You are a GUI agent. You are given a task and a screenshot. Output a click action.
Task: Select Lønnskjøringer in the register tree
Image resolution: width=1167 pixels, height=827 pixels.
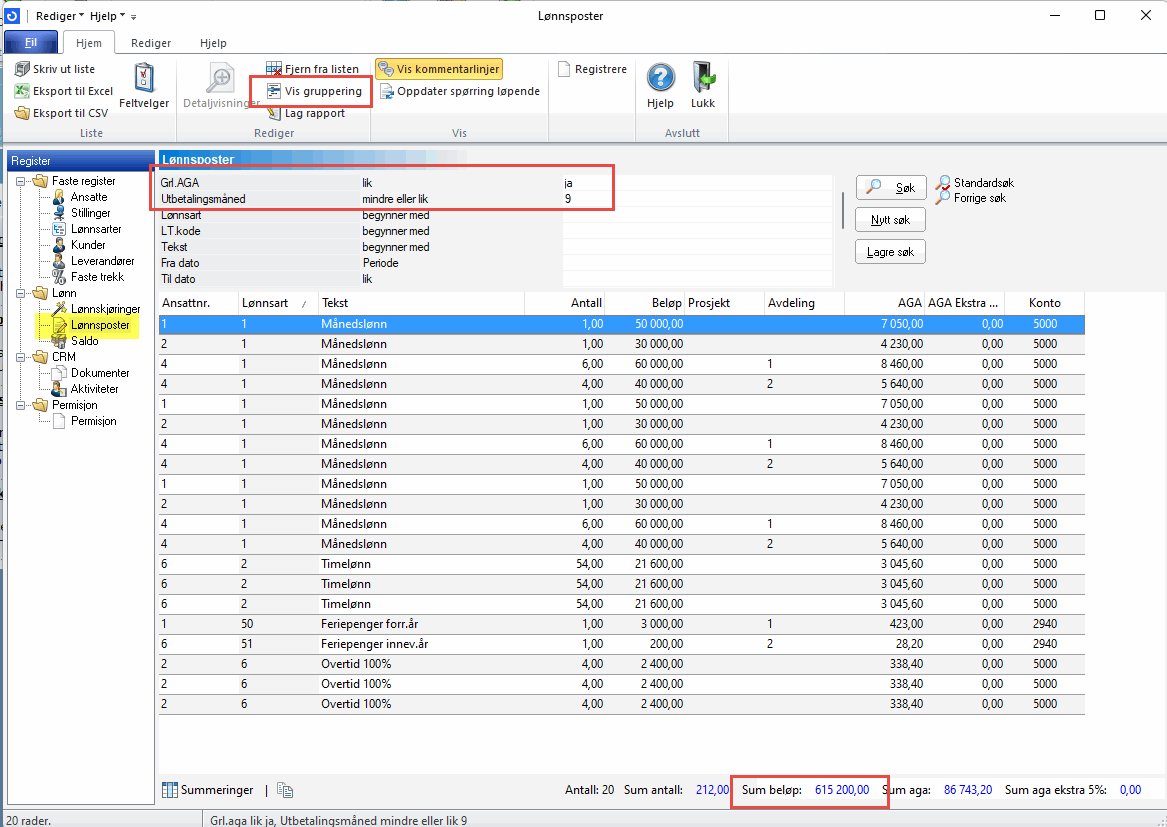click(105, 309)
